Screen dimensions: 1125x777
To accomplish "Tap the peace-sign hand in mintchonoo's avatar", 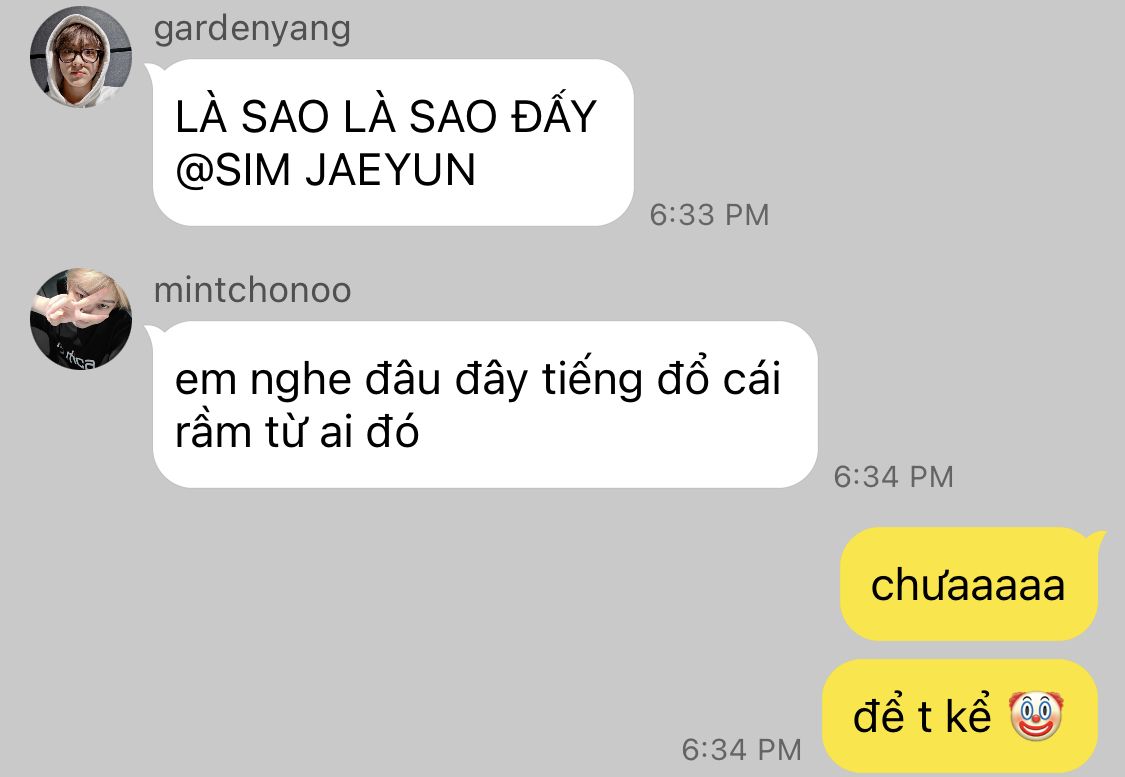I will point(63,307).
